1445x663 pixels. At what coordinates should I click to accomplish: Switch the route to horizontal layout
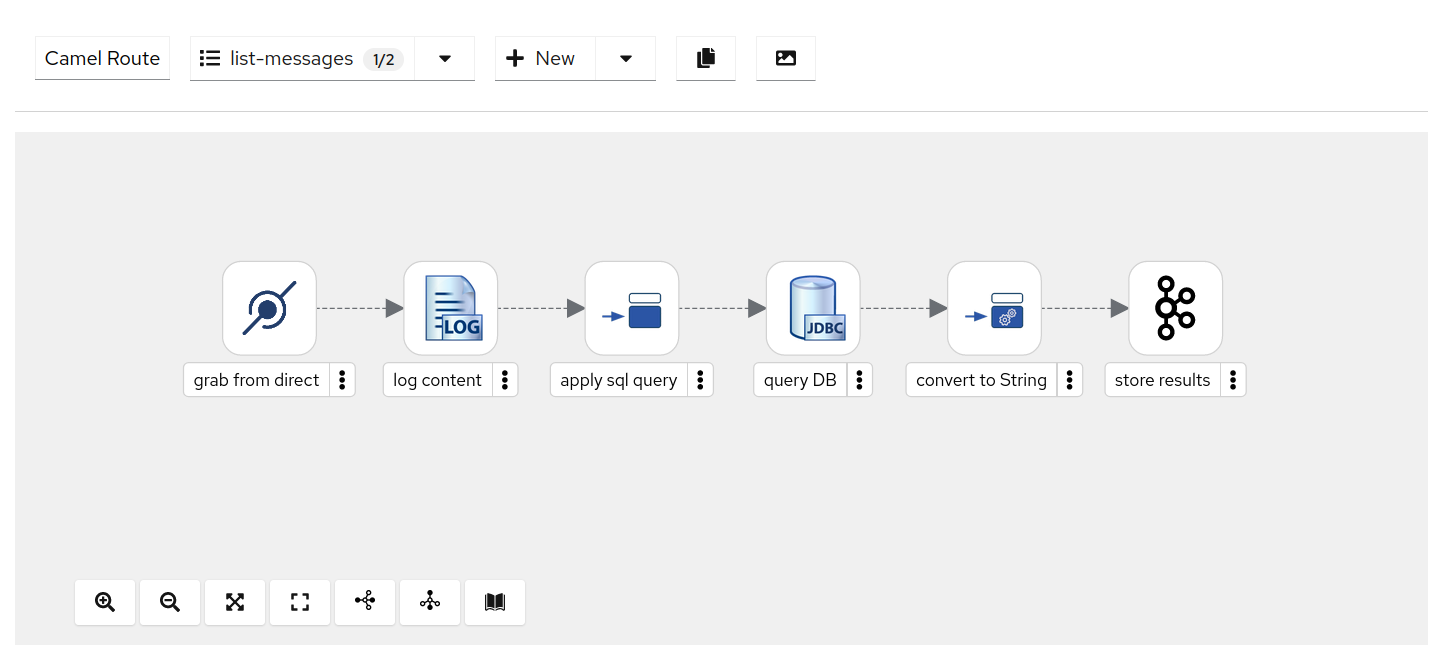point(365,602)
